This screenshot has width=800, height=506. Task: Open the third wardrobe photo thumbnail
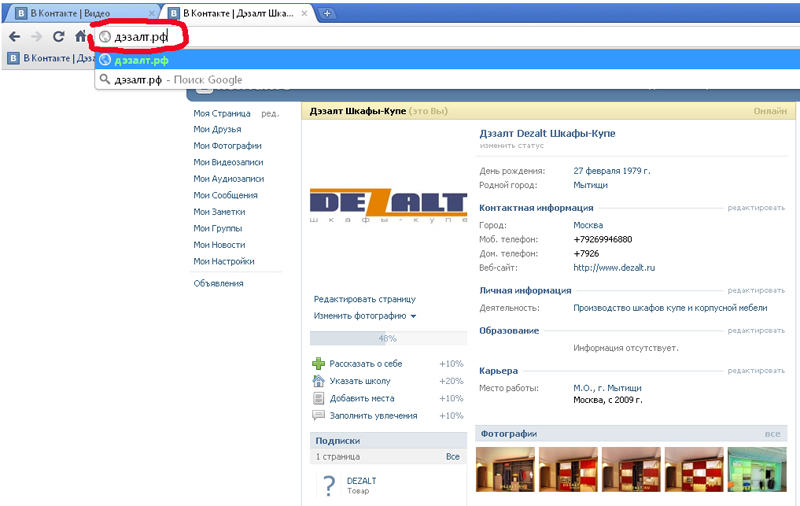(631, 469)
